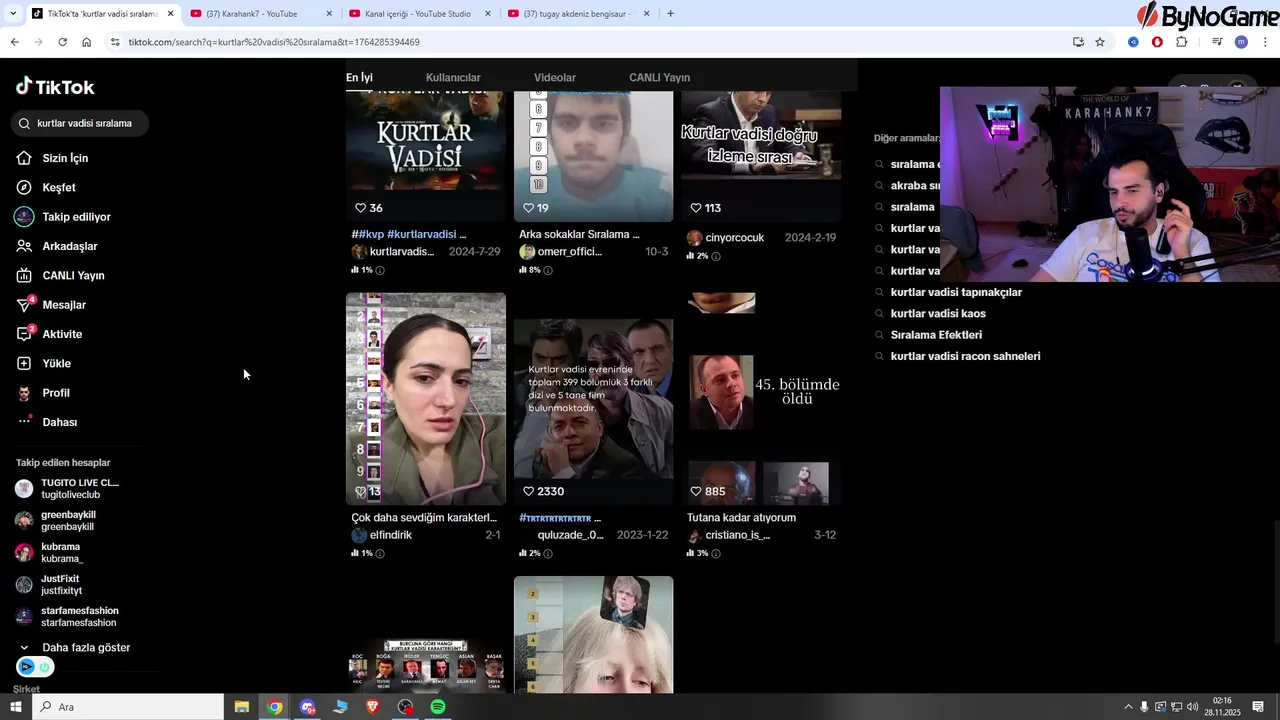1280x720 pixels.
Task: Open Spotify from the taskbar
Action: pos(438,707)
